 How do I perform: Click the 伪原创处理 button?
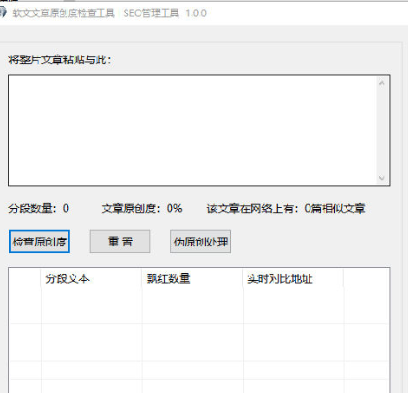click(200, 241)
